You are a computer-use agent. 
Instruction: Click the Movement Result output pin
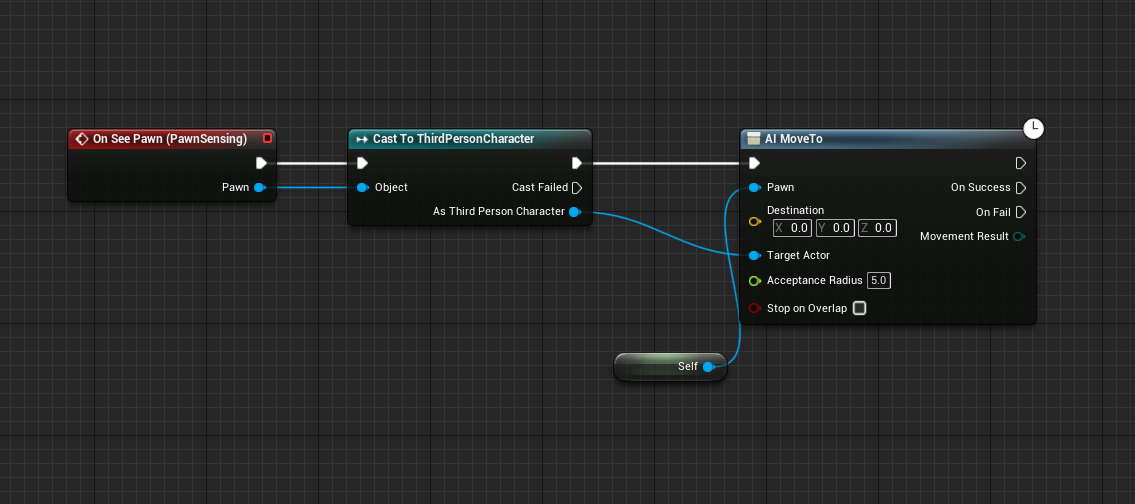tap(1019, 237)
